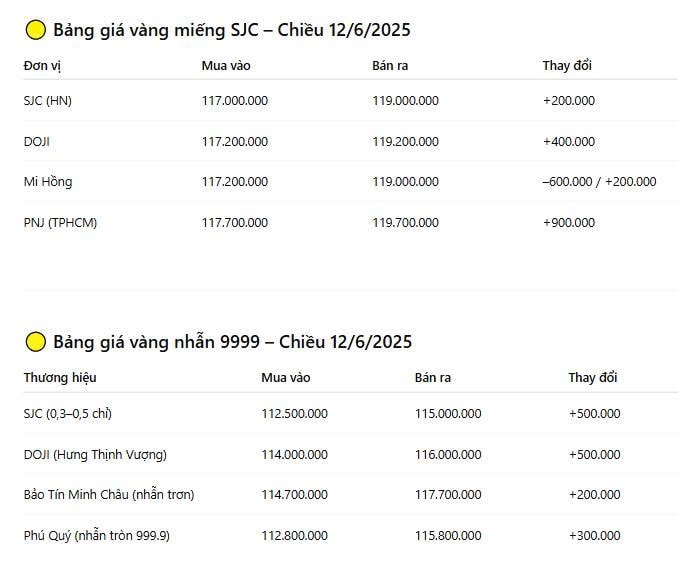This screenshot has height=574, width=678.
Task: Click the Mi Hồng change value cell
Action: click(x=599, y=182)
